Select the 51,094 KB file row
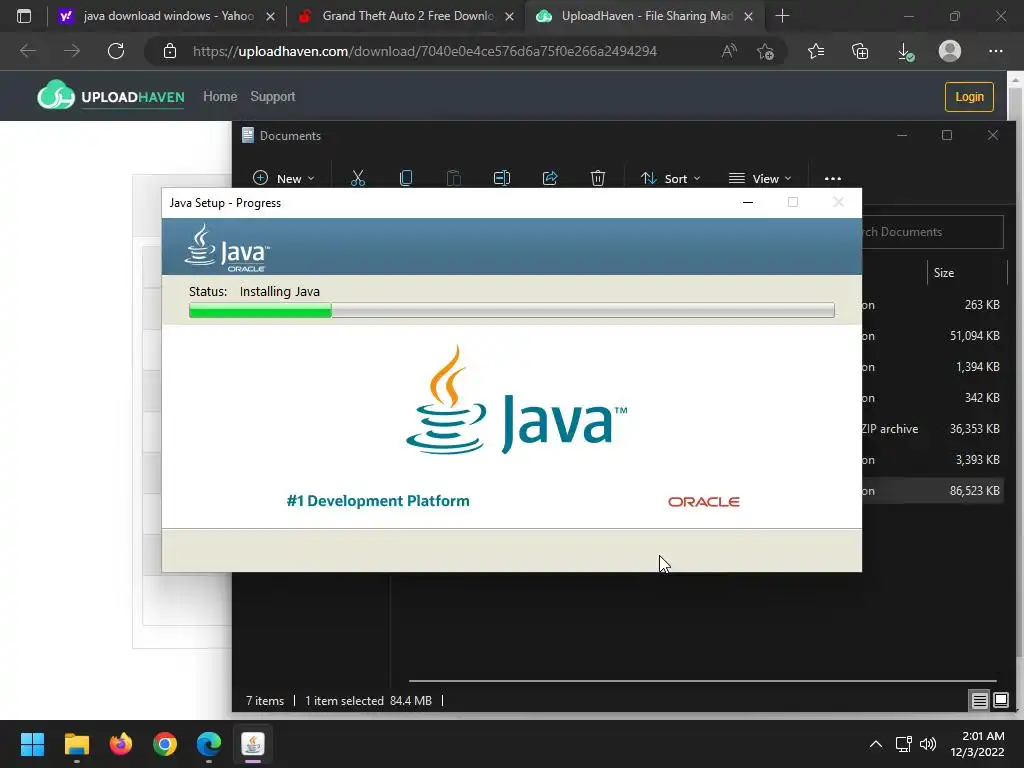 click(933, 336)
